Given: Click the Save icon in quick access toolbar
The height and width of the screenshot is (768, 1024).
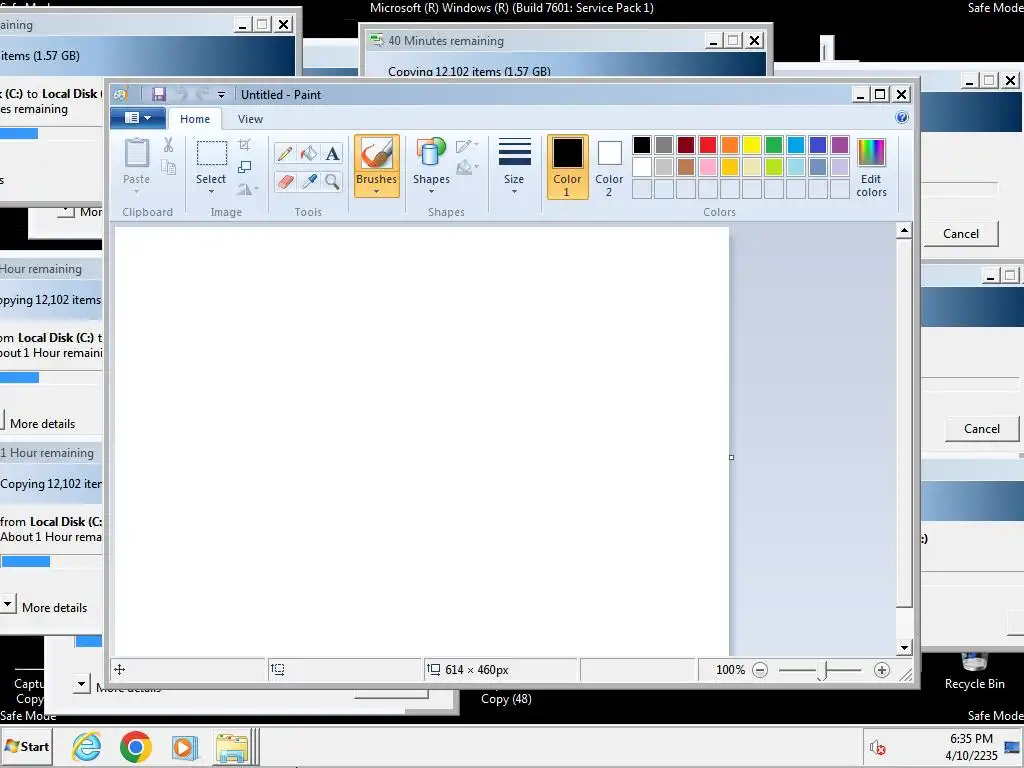Looking at the screenshot, I should pos(159,95).
